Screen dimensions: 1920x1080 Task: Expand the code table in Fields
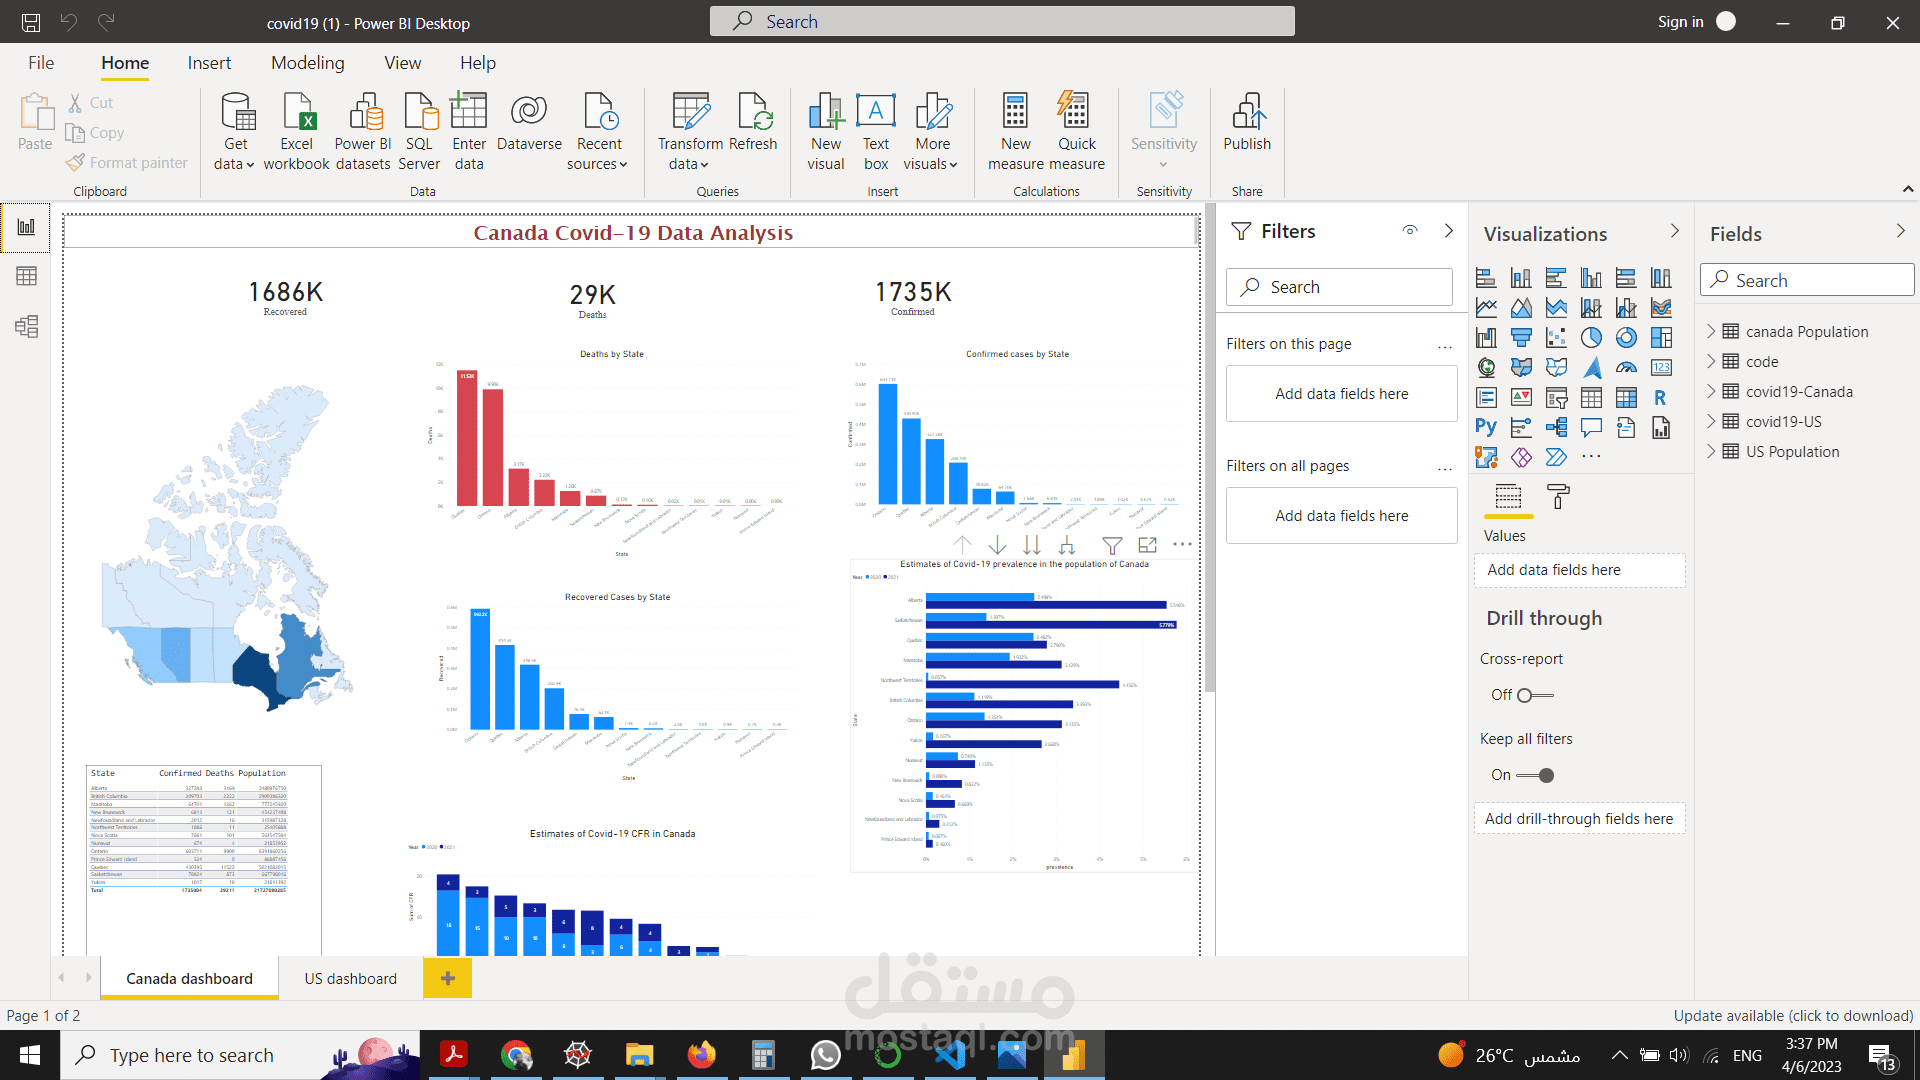(x=1711, y=361)
